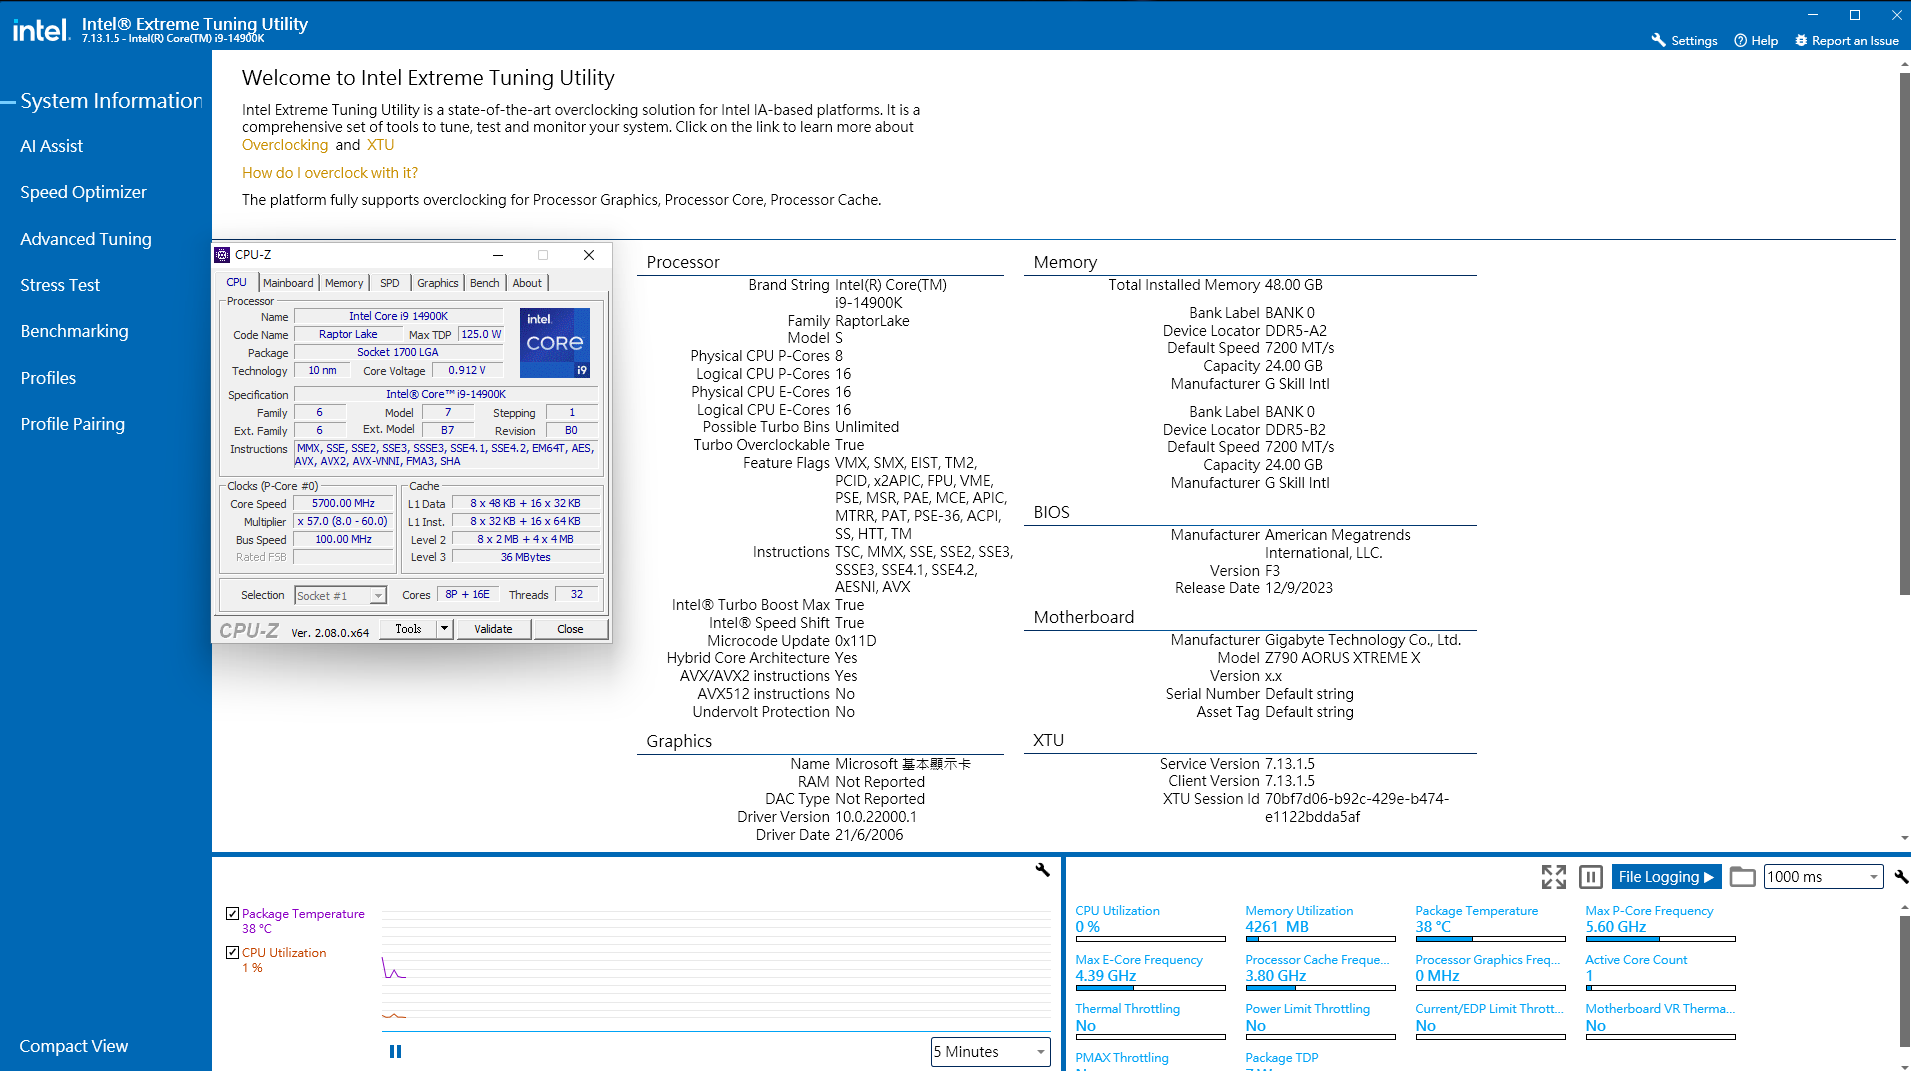Screen dimensions: 1911x1071
Task: Switch to Mainboard tab in CPU-Z
Action: pos(288,283)
